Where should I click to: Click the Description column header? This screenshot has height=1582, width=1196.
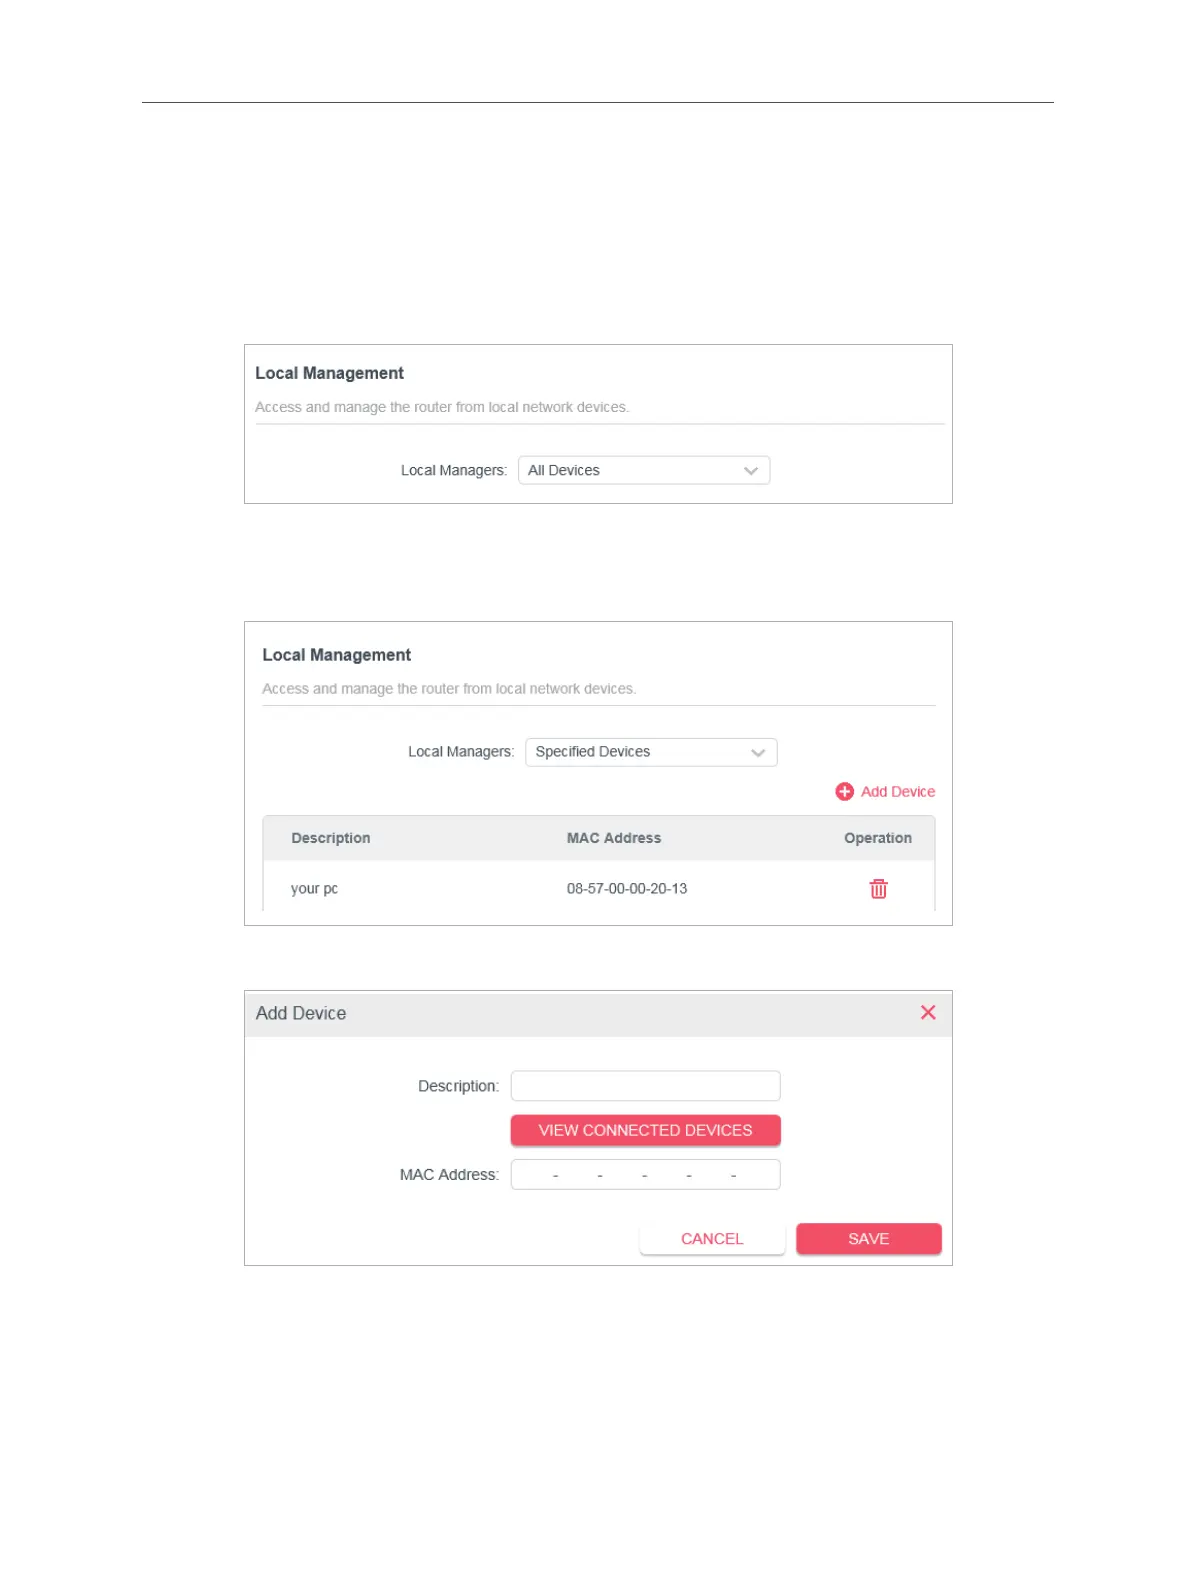pos(330,838)
